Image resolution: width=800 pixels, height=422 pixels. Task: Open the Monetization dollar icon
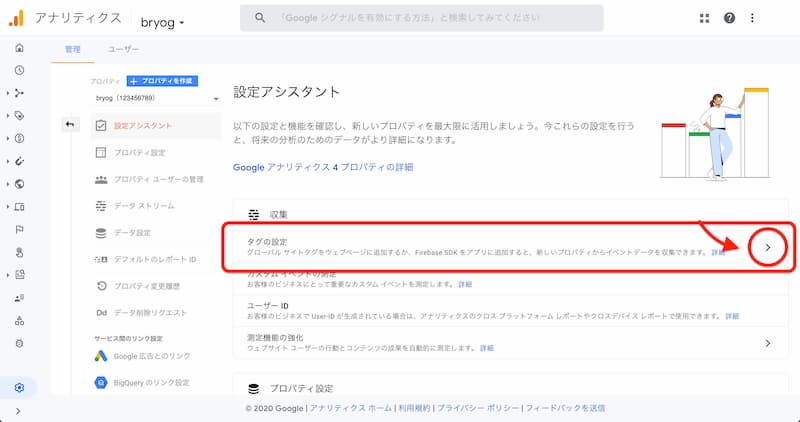click(x=19, y=138)
